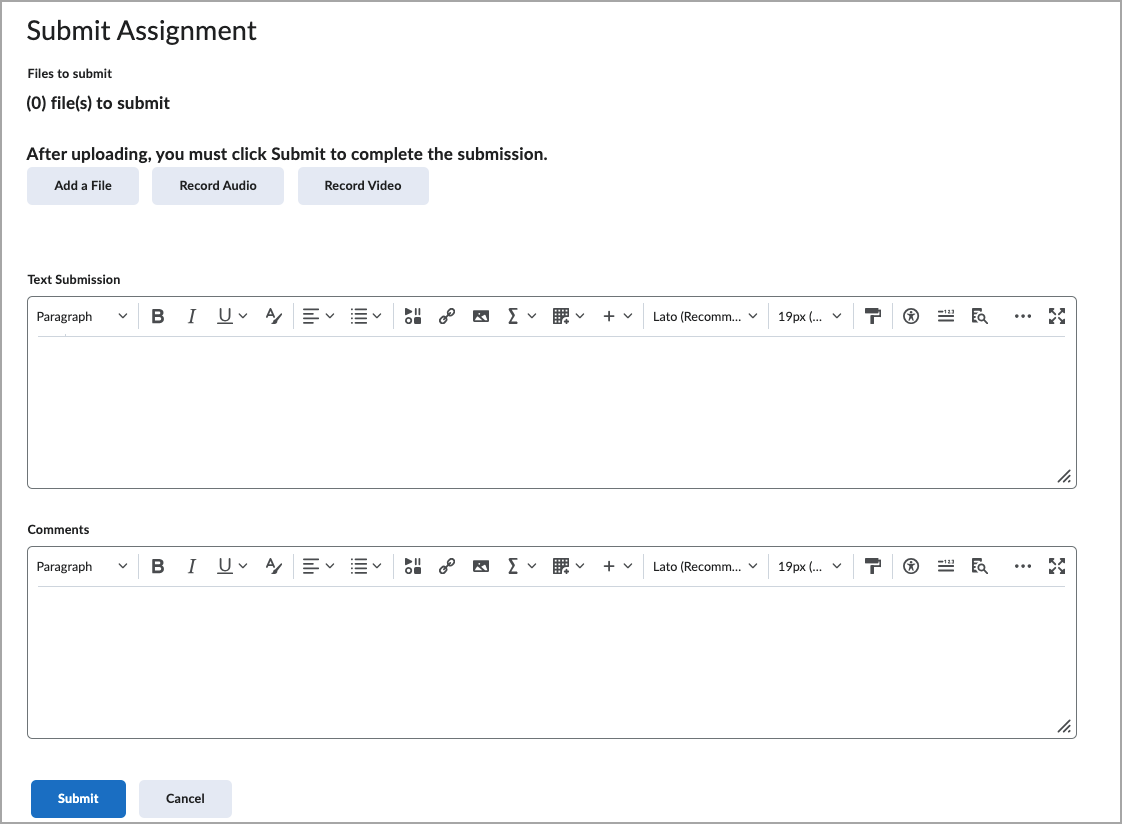Screen dimensions: 1122x824
Task: Open the font color picker
Action: (273, 315)
